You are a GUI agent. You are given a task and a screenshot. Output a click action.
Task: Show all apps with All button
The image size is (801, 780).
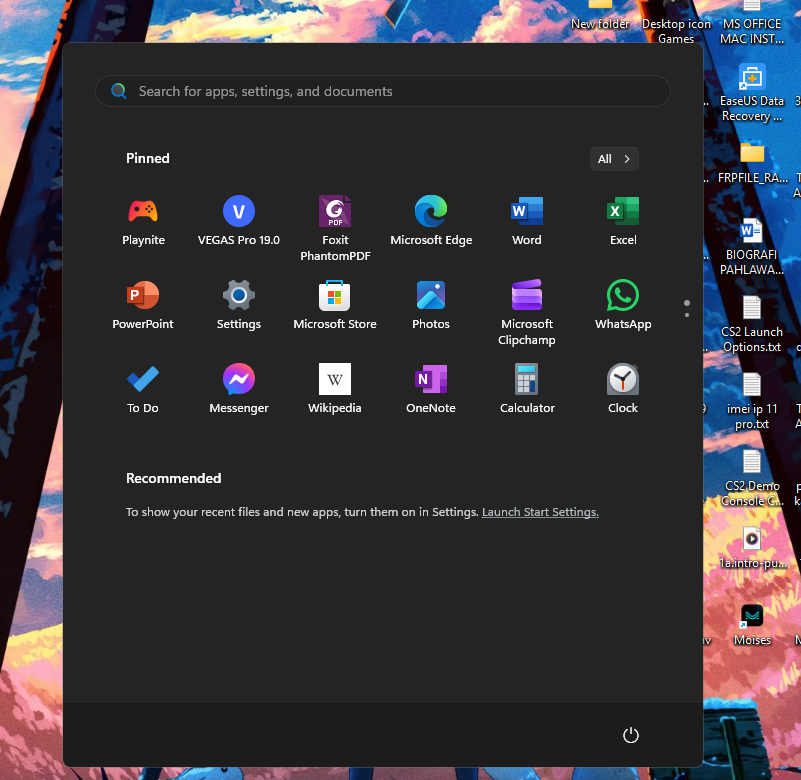point(614,159)
